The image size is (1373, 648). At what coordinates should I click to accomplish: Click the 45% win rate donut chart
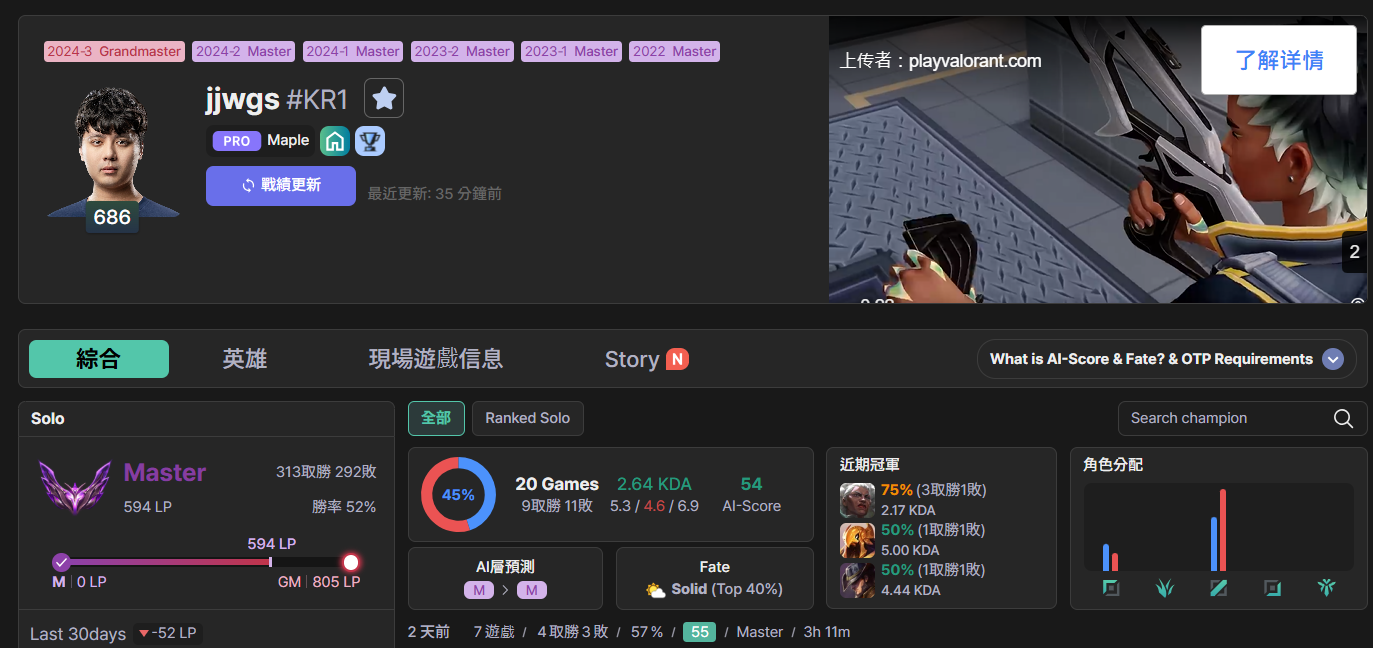[x=458, y=494]
